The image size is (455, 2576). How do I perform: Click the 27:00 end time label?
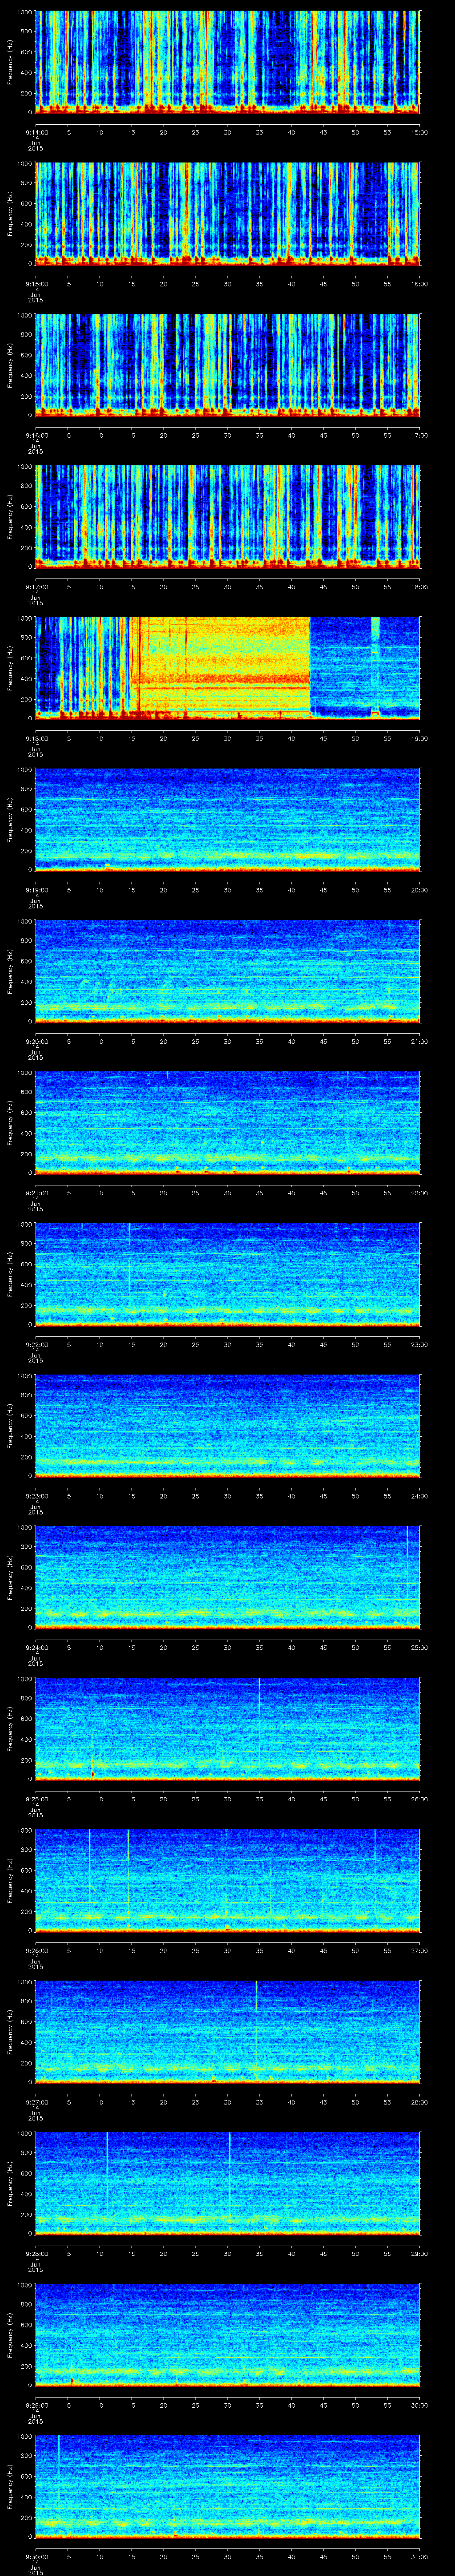[420, 1950]
